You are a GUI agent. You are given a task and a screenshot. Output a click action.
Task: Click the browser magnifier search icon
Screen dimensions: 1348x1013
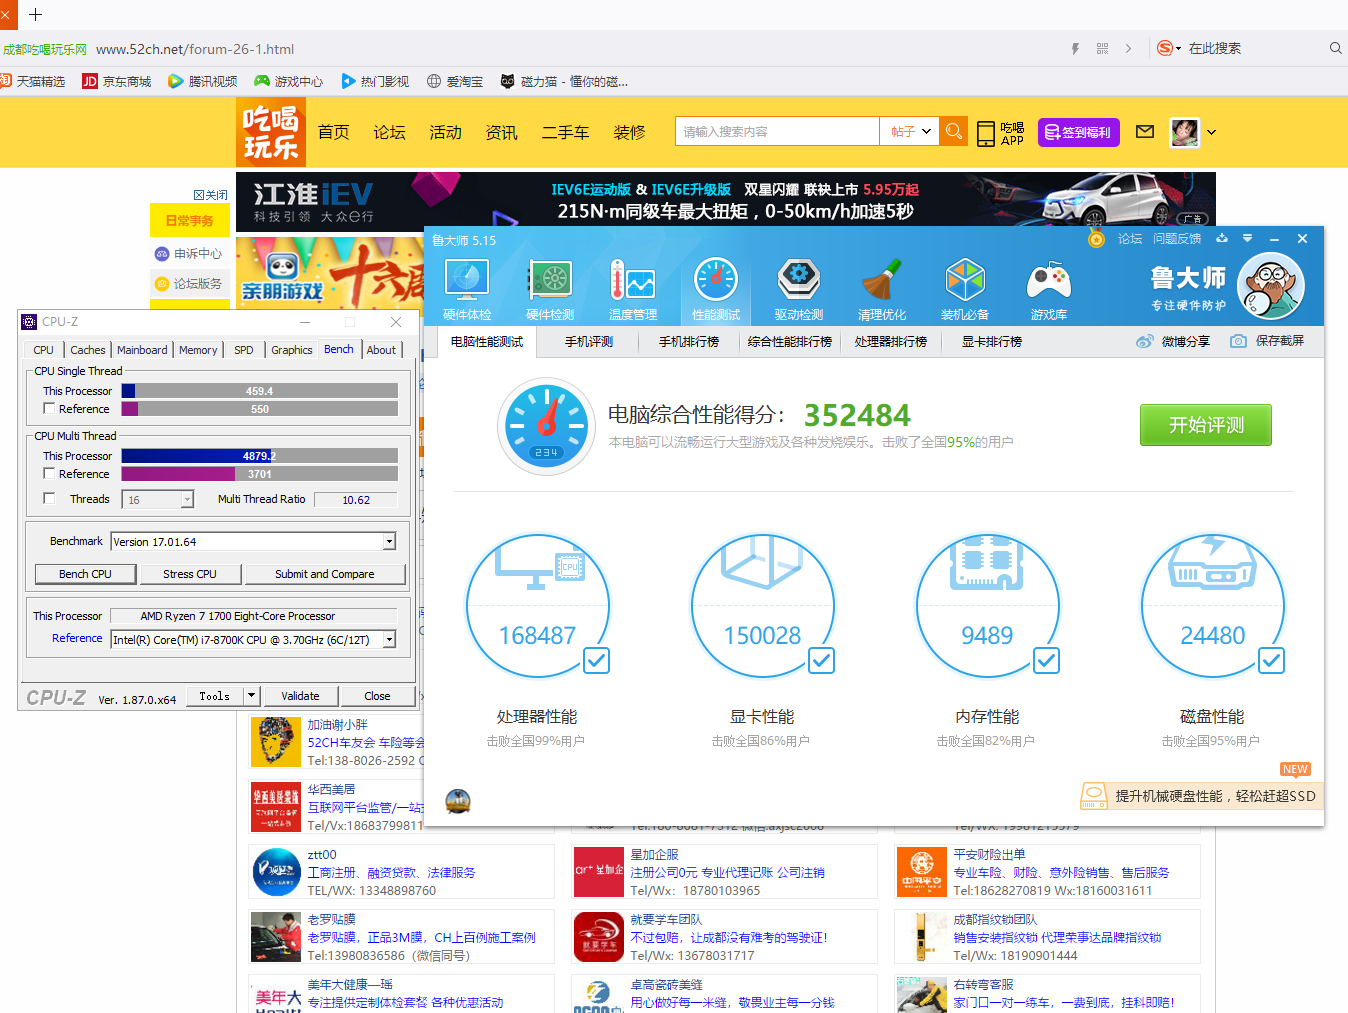(1335, 48)
